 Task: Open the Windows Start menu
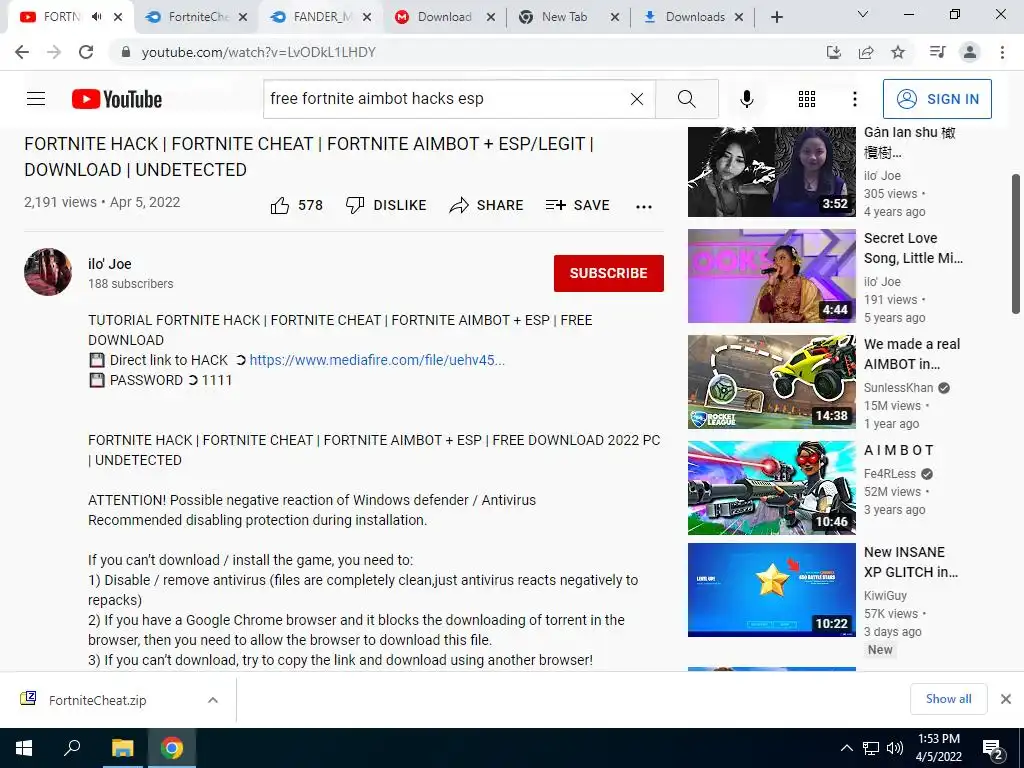(x=24, y=748)
